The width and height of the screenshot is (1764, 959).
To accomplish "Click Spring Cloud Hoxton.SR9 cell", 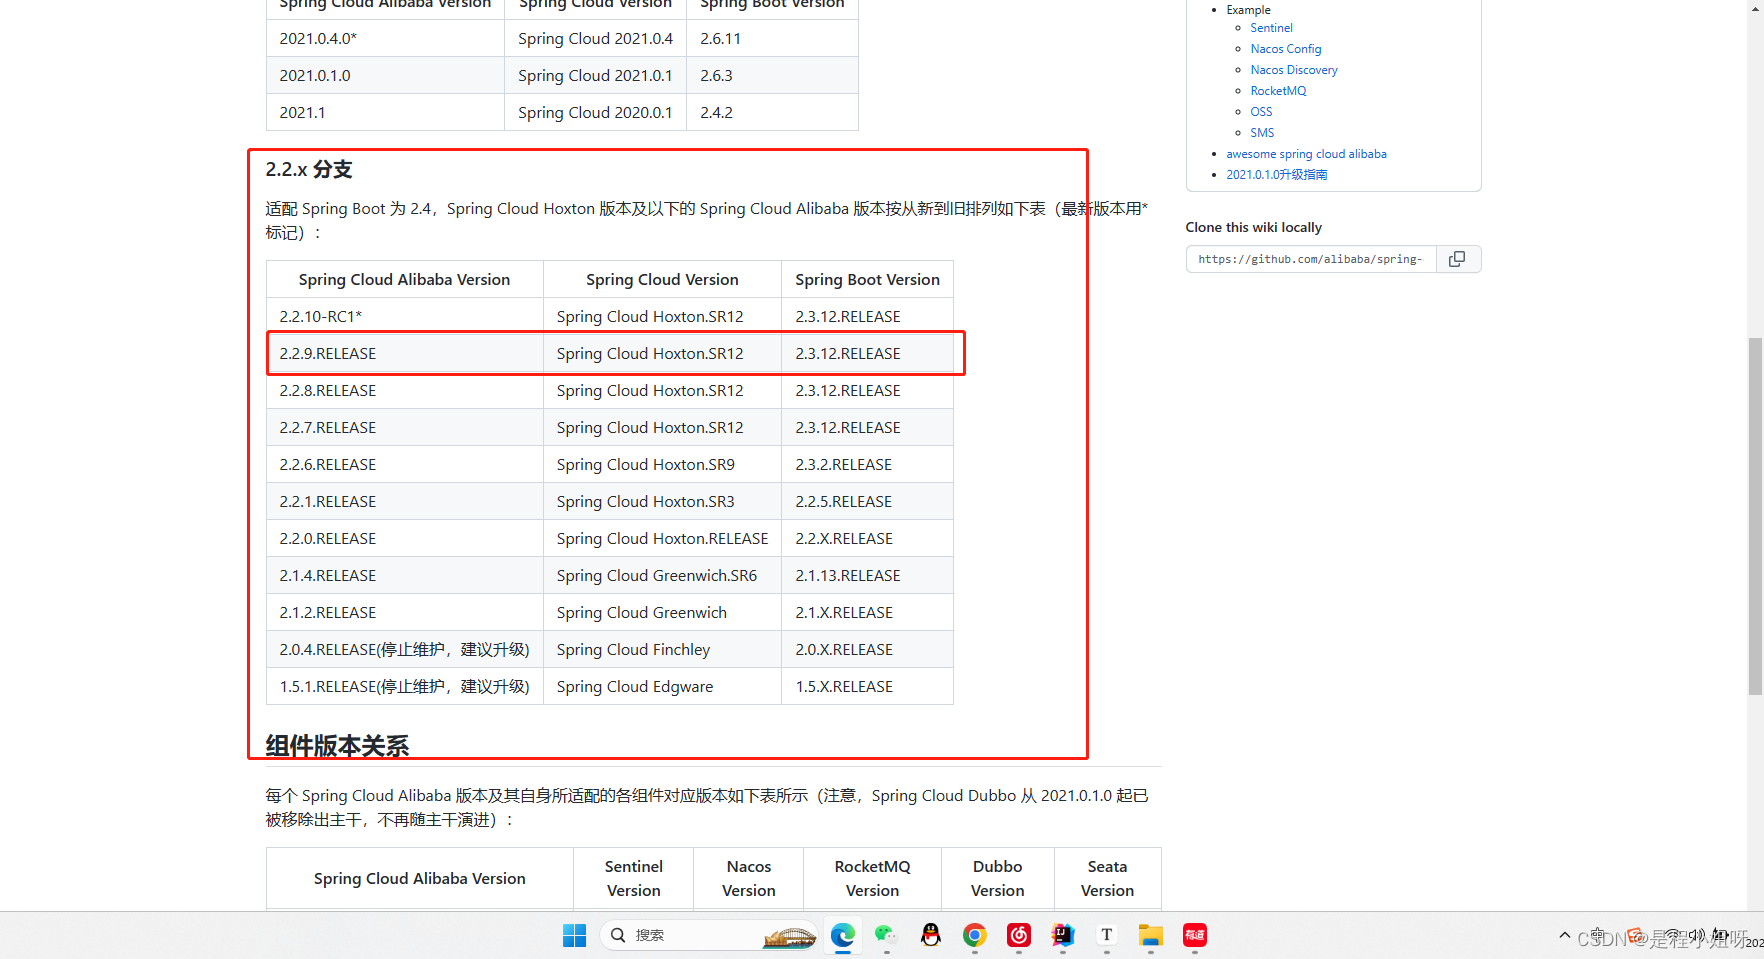I will coord(662,465).
